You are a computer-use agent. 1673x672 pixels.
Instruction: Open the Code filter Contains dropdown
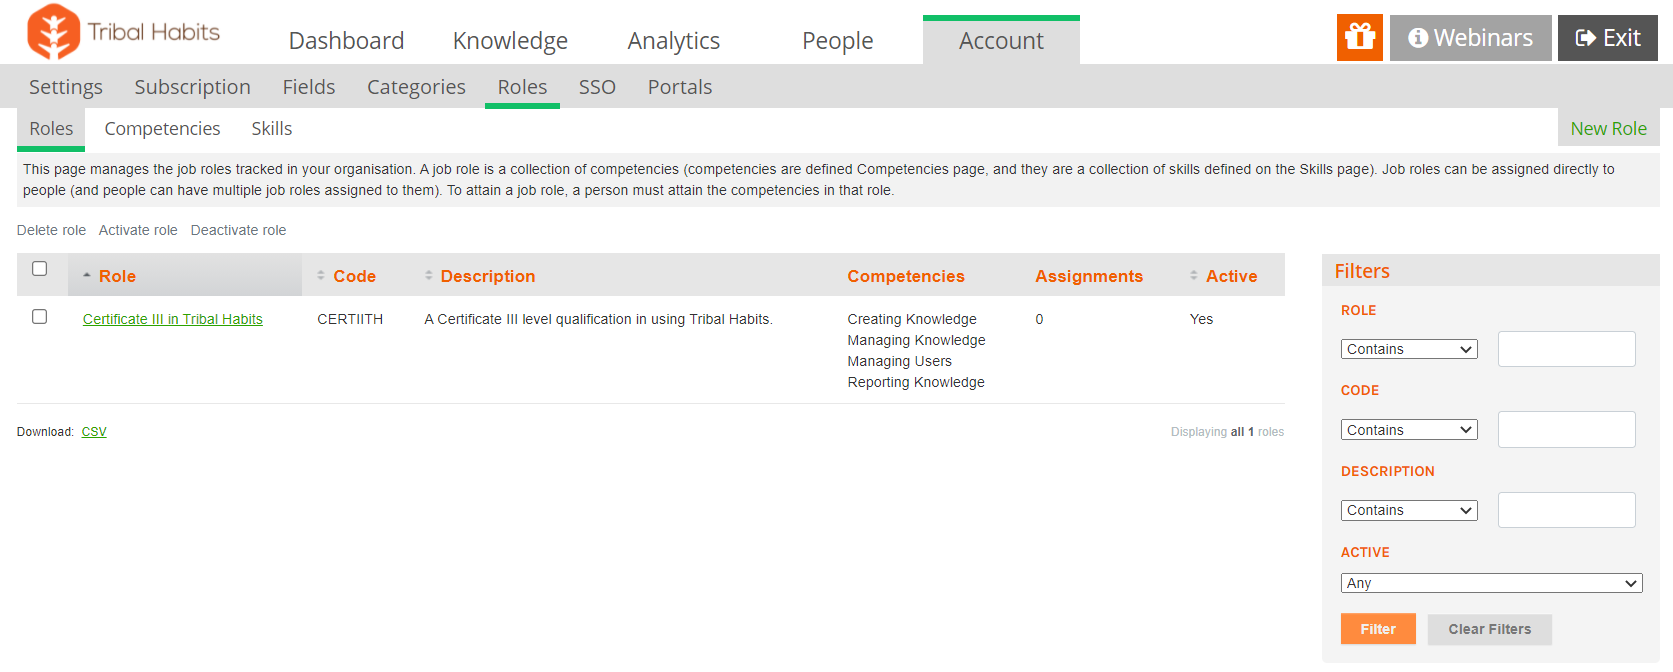[x=1409, y=430]
